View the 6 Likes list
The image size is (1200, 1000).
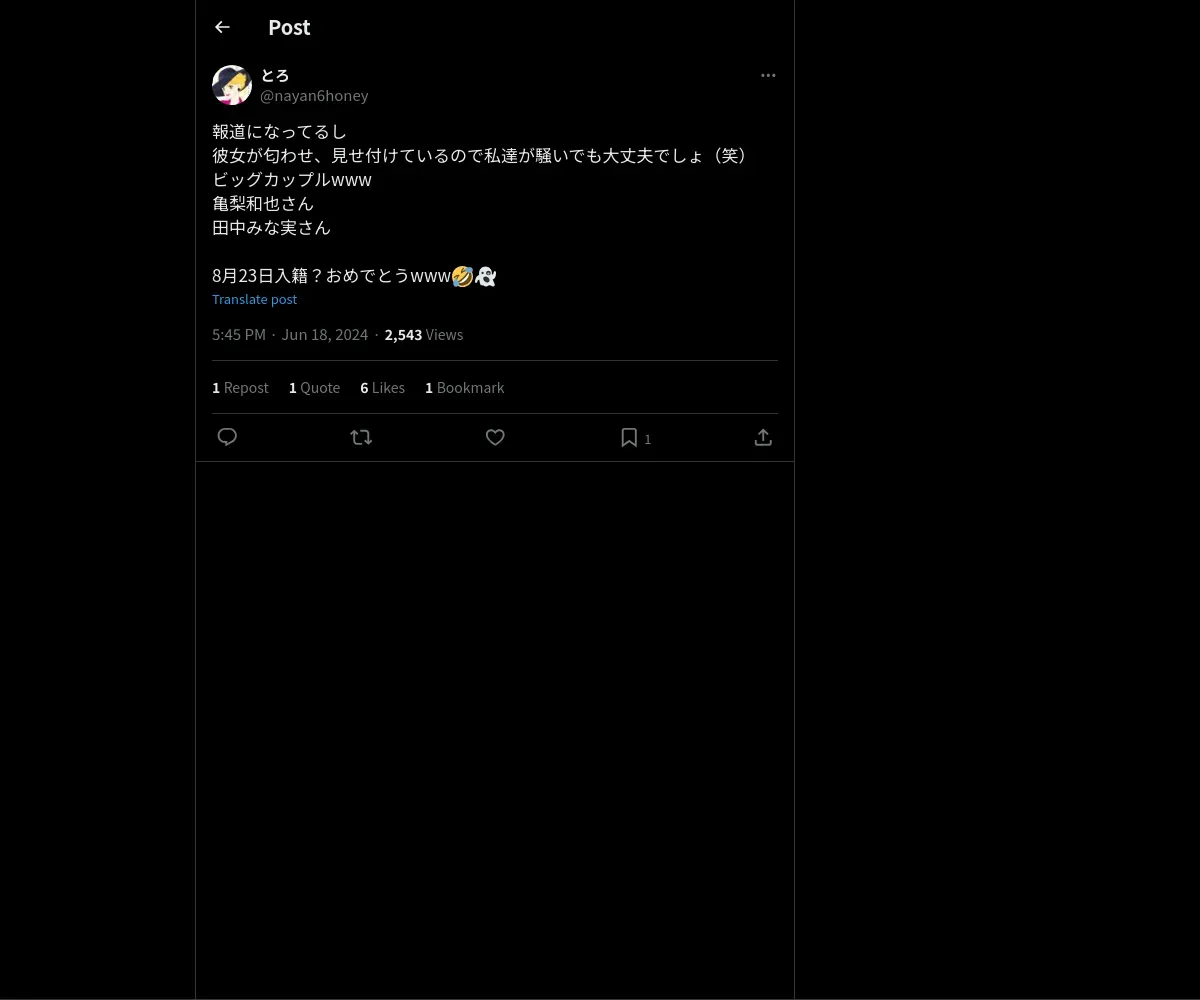click(x=382, y=387)
